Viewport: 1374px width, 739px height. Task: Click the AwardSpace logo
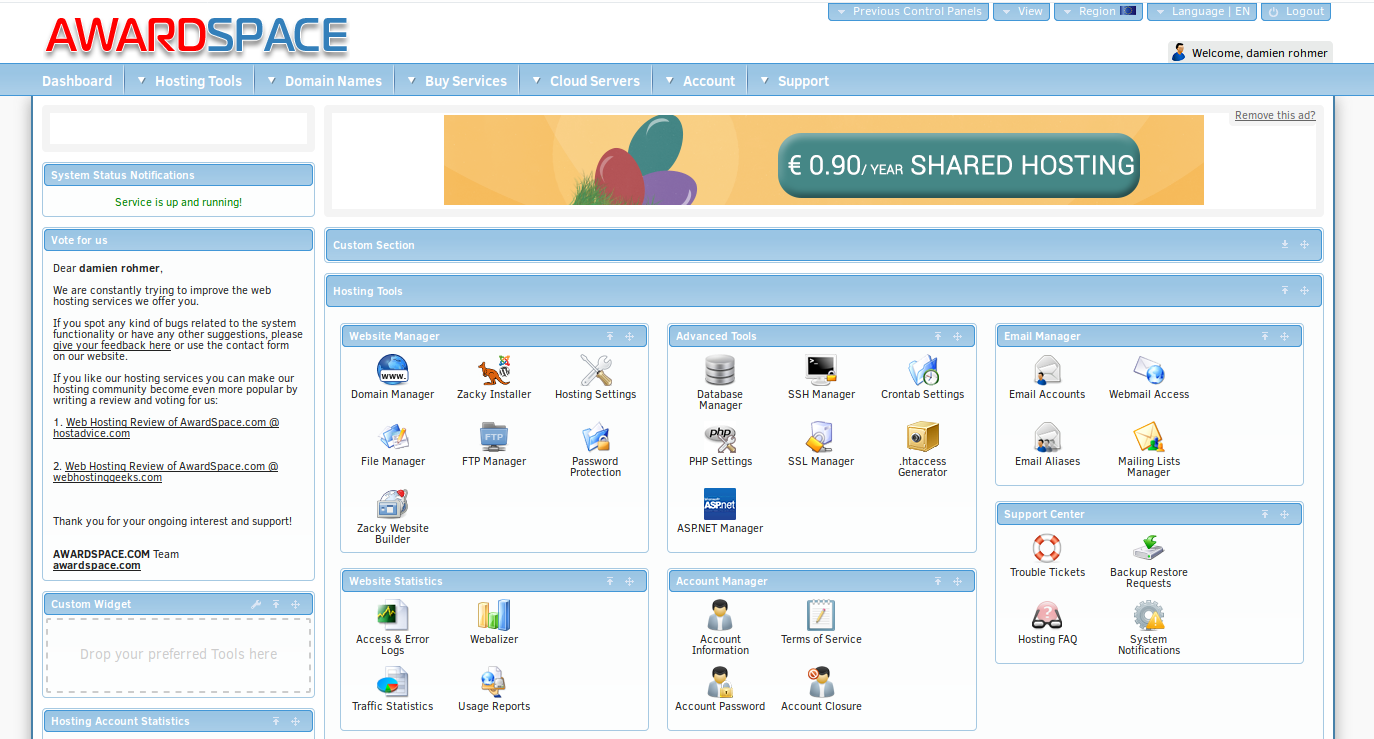coord(197,35)
